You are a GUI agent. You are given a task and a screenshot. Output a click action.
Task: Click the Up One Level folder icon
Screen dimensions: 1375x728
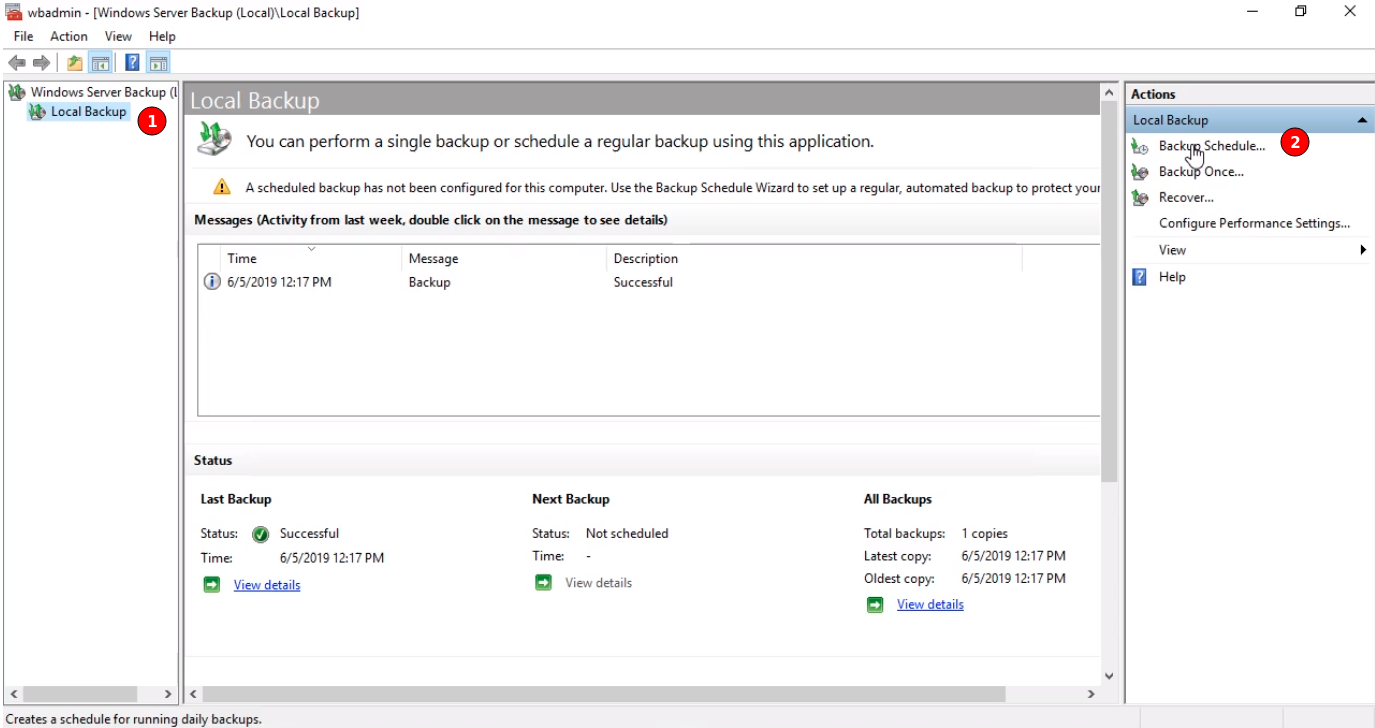coord(75,63)
